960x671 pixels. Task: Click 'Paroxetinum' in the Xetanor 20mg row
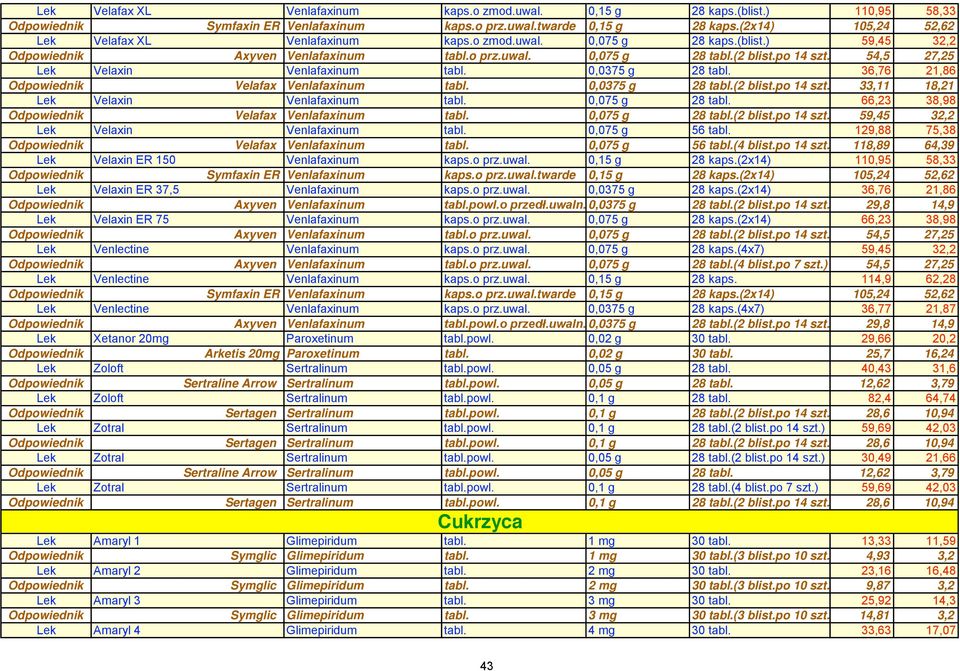pyautogui.click(x=320, y=339)
